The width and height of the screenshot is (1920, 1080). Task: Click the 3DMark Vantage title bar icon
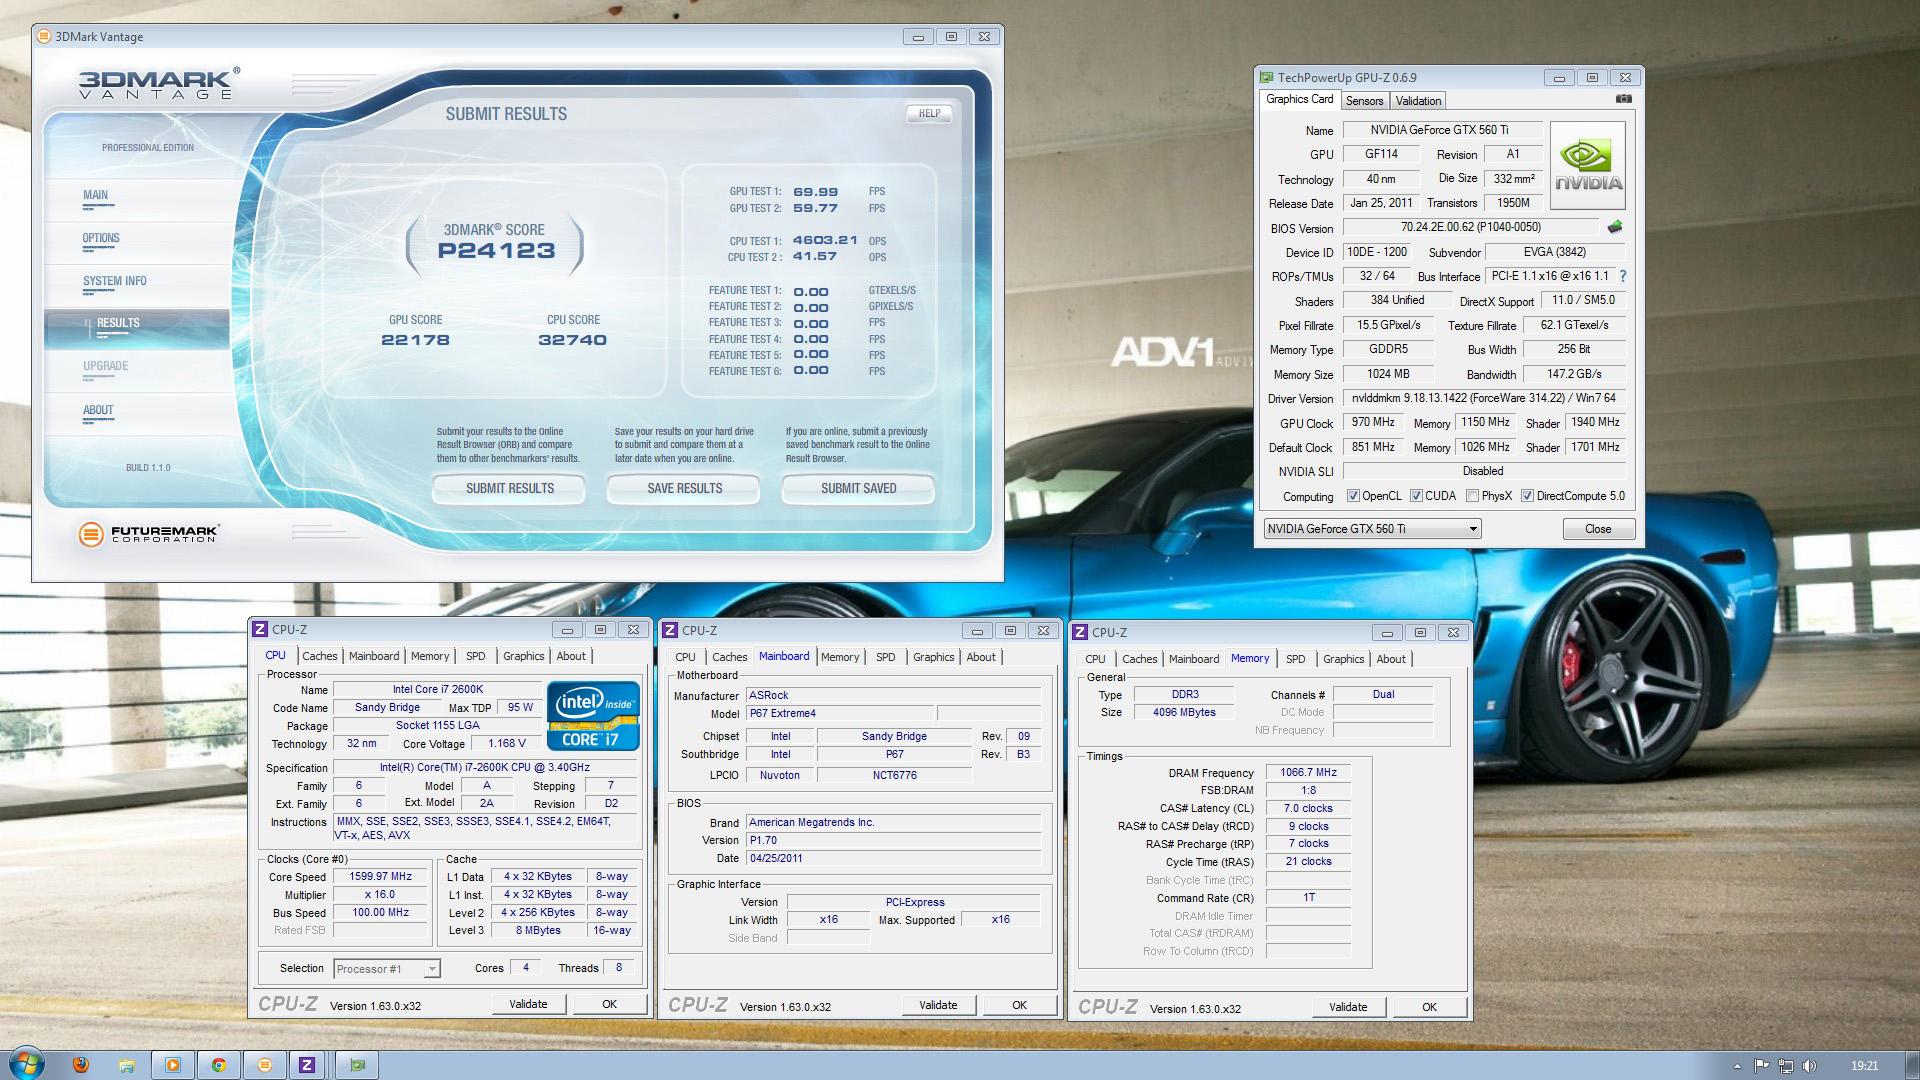[43, 37]
